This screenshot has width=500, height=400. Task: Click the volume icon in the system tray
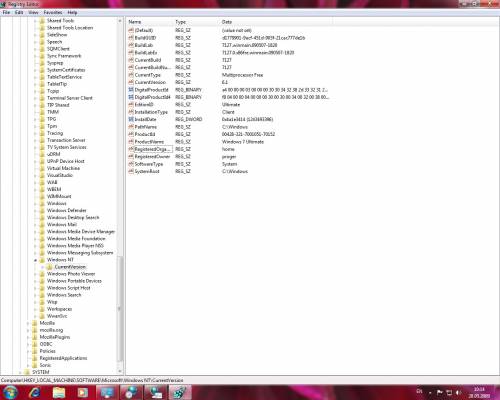pos(459,393)
